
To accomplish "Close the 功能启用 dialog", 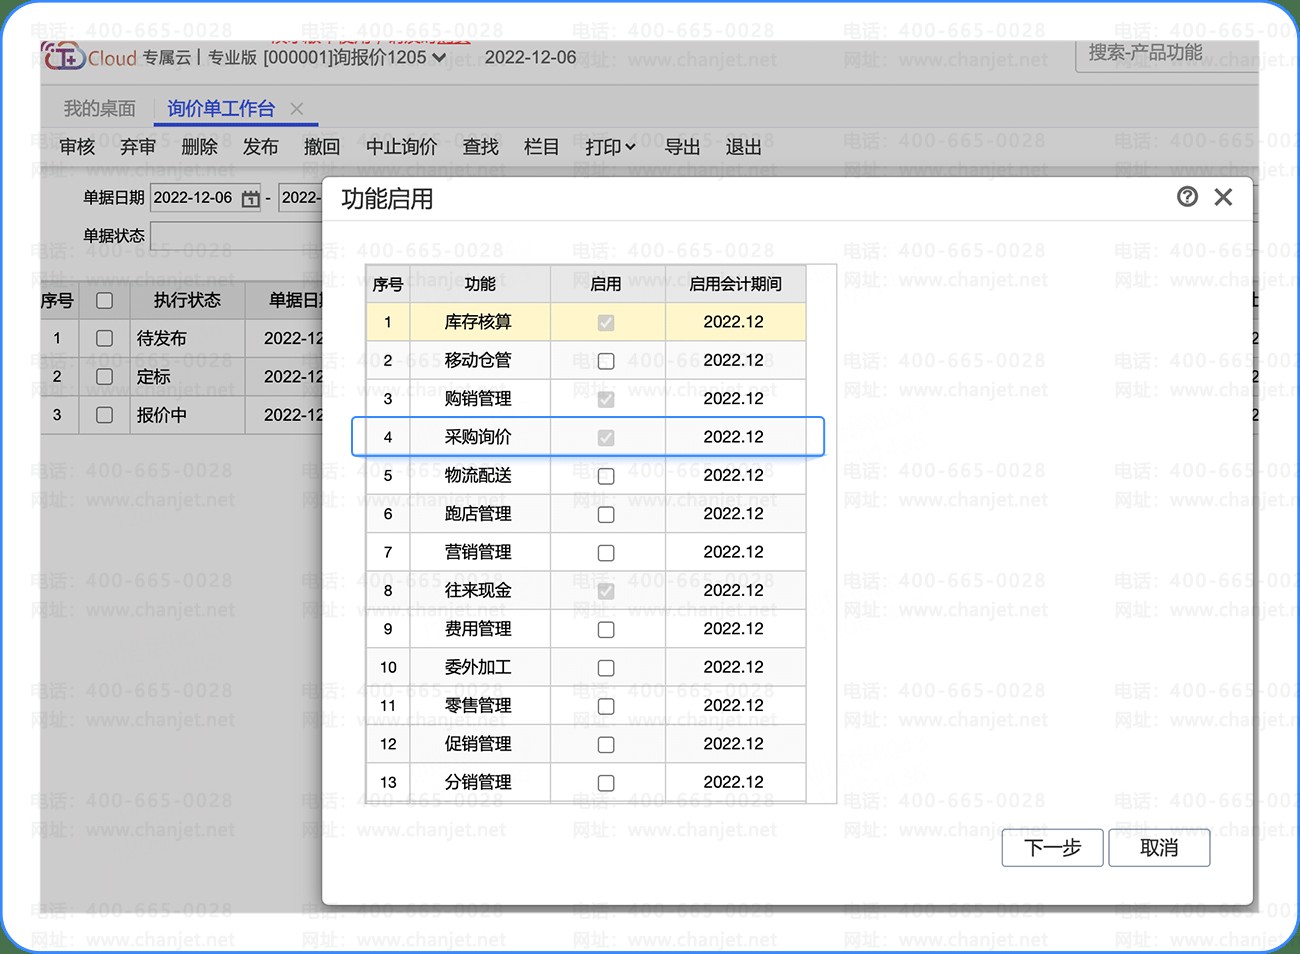I will click(x=1223, y=197).
